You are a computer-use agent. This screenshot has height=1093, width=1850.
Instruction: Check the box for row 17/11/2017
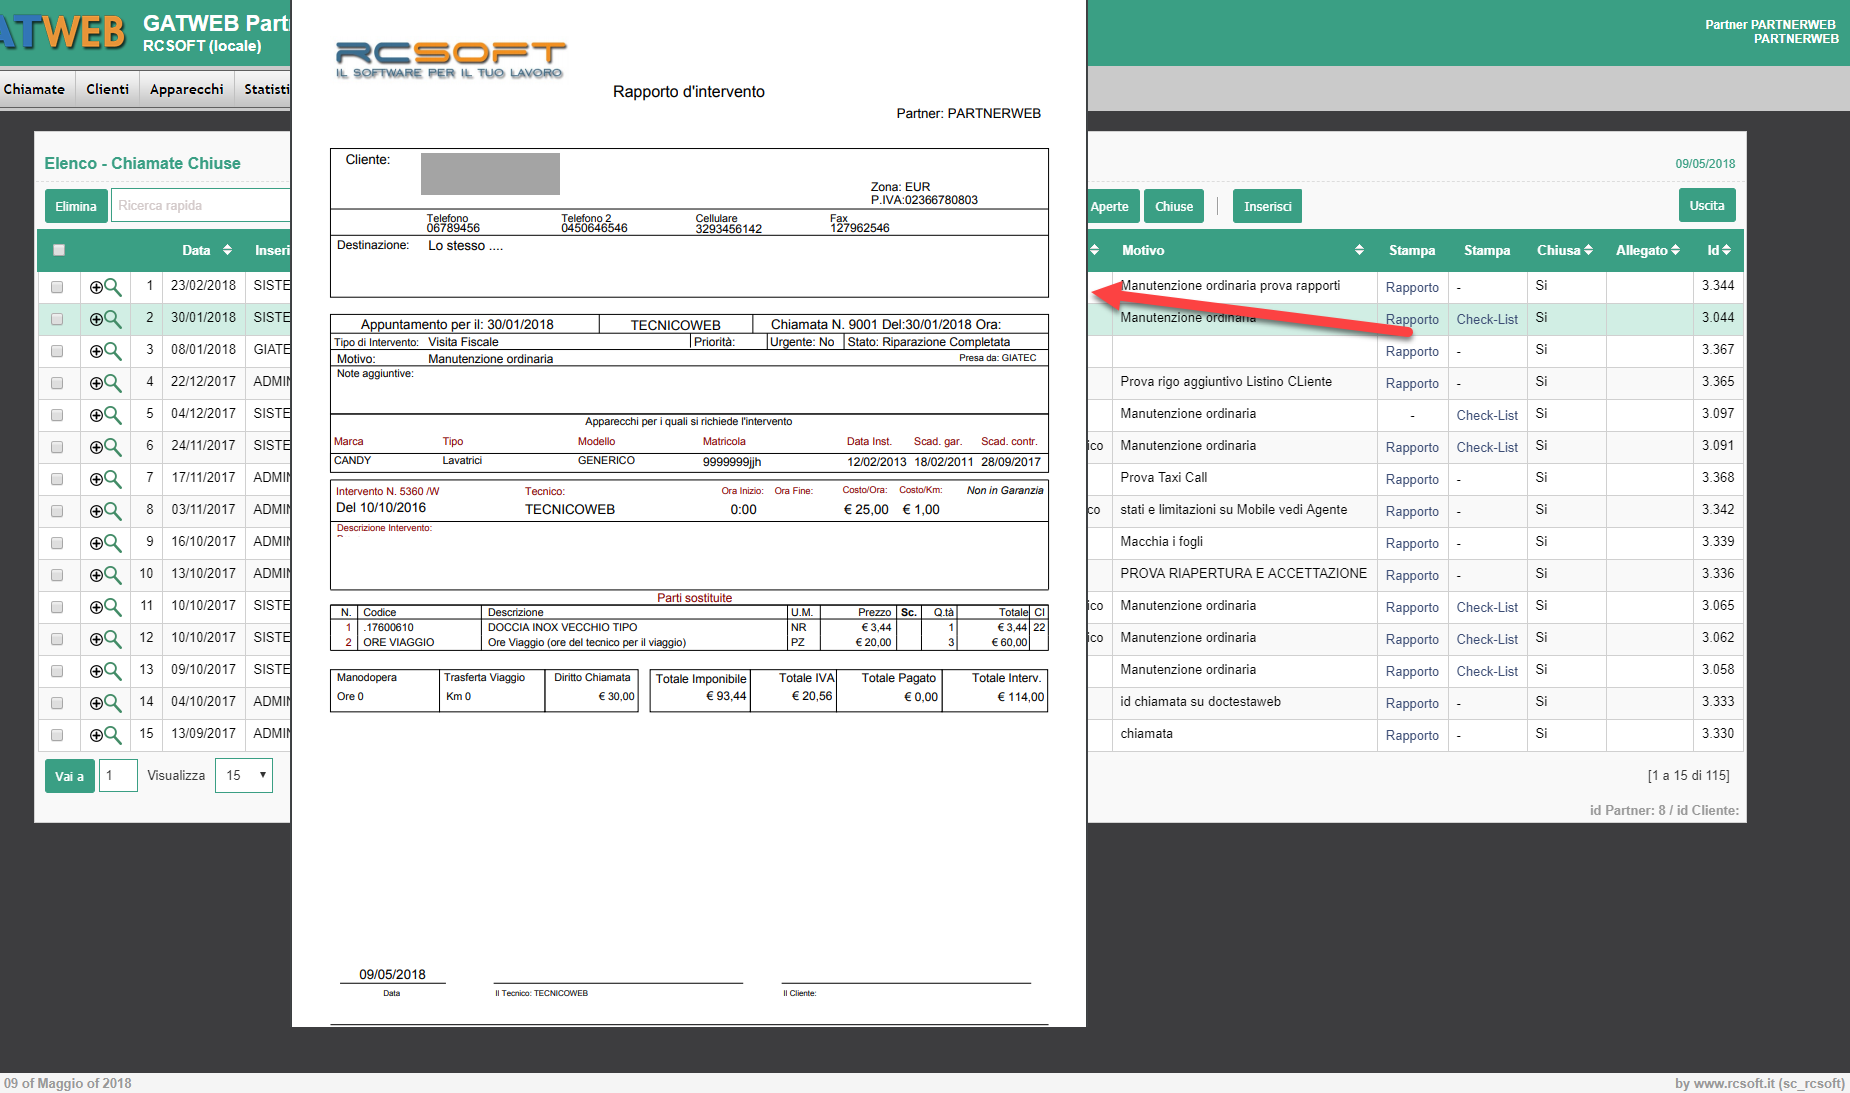click(x=57, y=479)
